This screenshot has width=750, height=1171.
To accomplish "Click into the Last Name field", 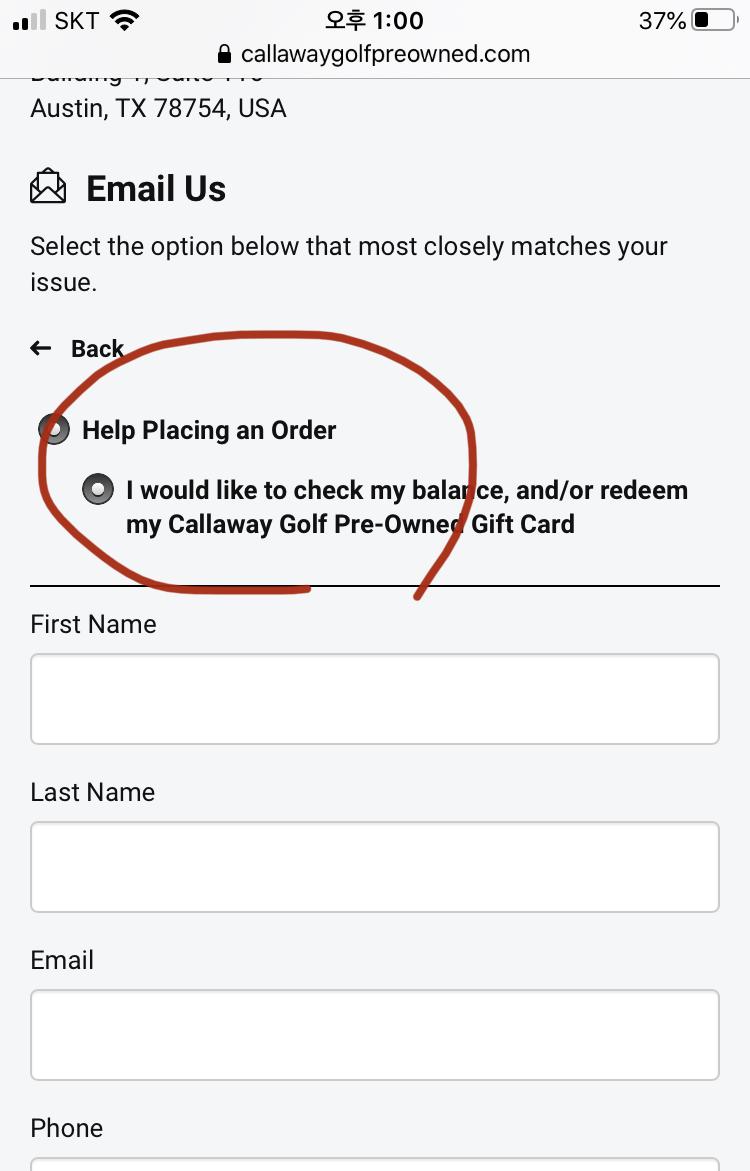I will pos(375,867).
